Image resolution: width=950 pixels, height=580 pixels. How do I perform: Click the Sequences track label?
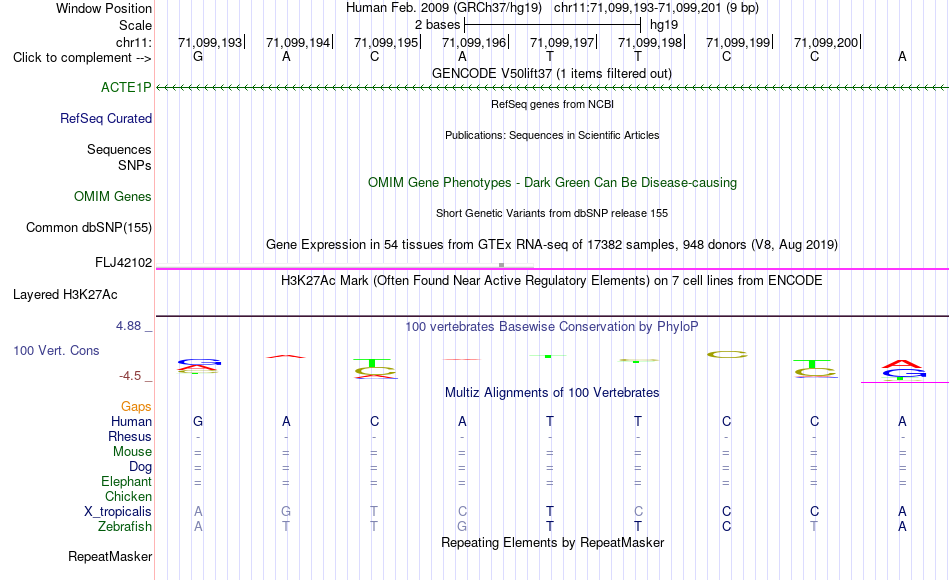pyautogui.click(x=119, y=149)
